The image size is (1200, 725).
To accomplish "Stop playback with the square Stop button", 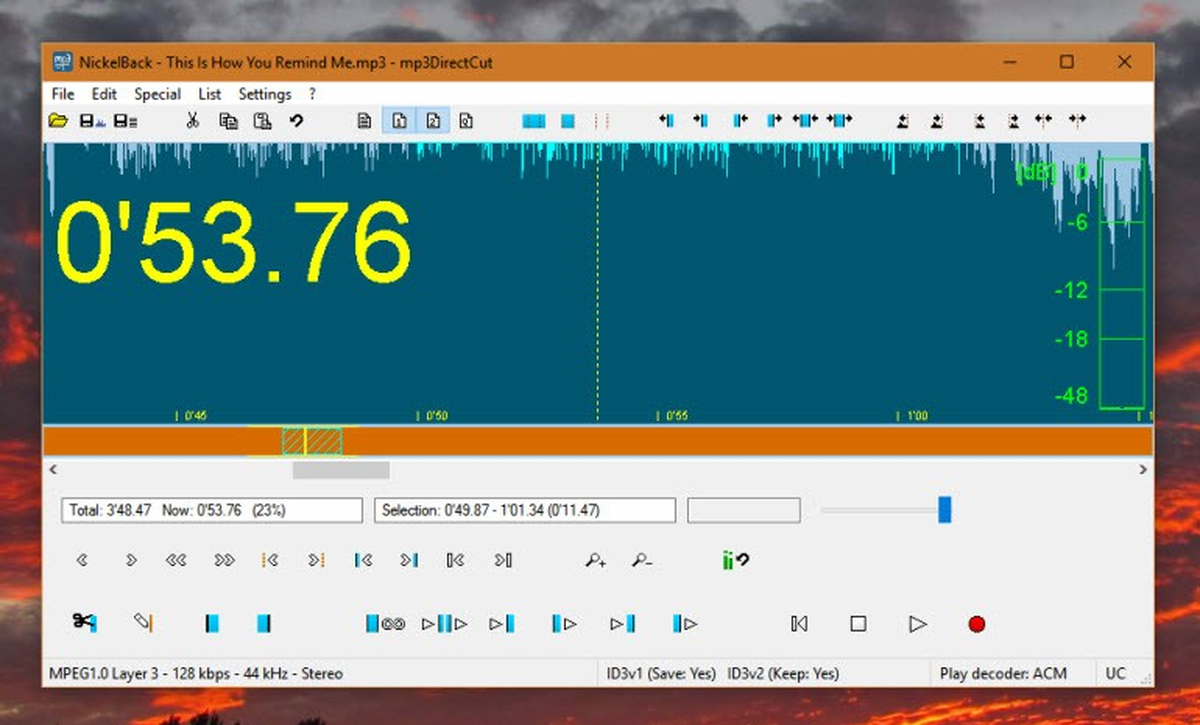I will (x=858, y=623).
